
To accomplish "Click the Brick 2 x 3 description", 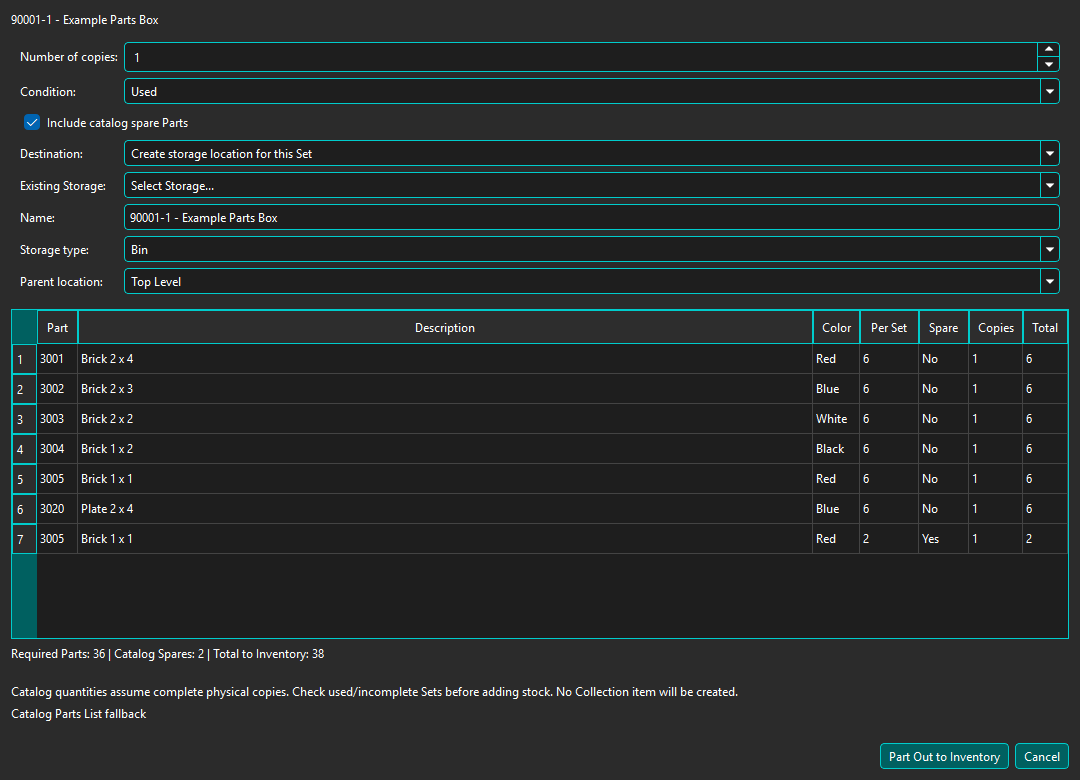I will coord(445,389).
